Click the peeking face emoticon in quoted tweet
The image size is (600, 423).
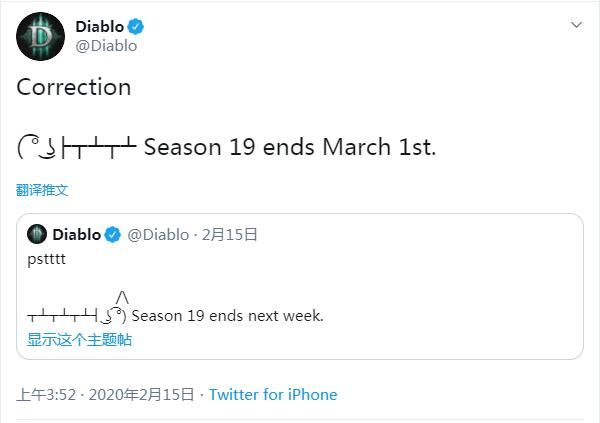pos(114,314)
